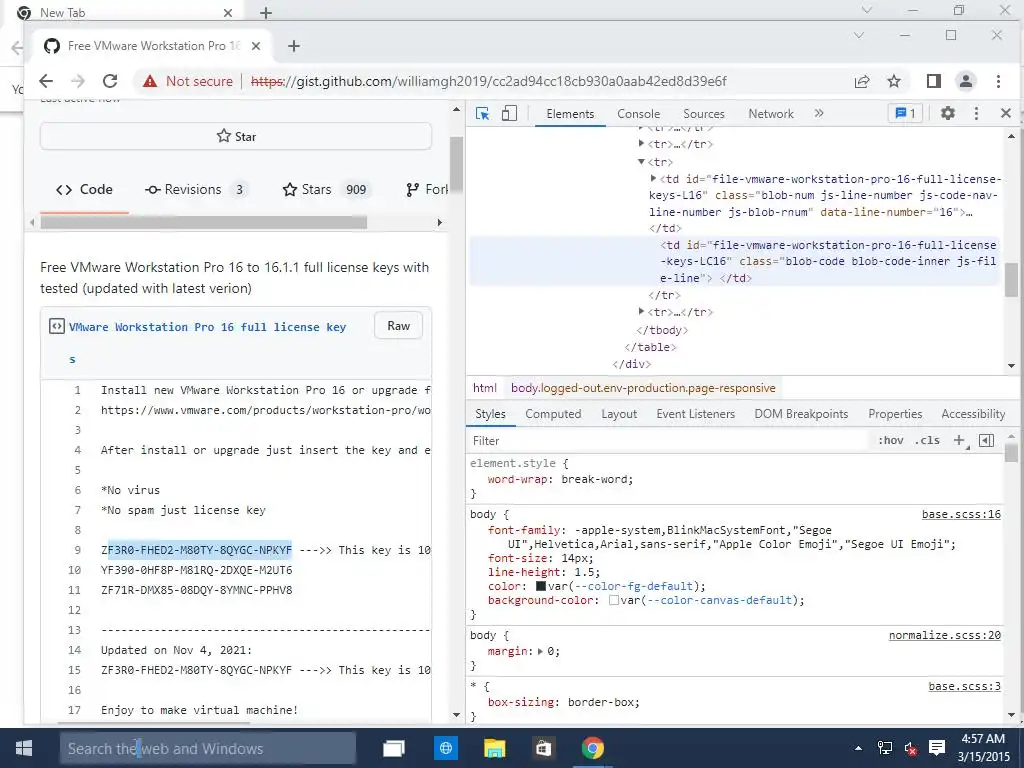The width and height of the screenshot is (1024, 768).
Task: Open Properties tab in DevTools
Action: (x=895, y=414)
